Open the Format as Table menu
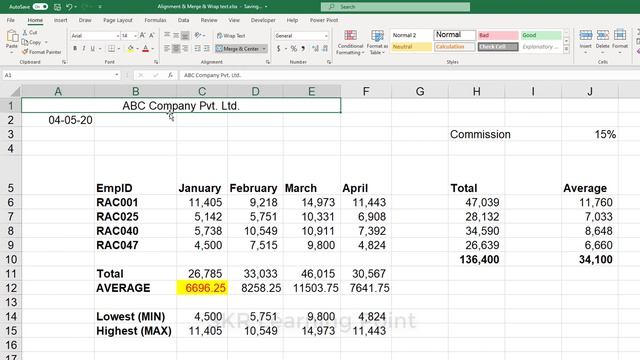The height and width of the screenshot is (360, 640). [377, 42]
